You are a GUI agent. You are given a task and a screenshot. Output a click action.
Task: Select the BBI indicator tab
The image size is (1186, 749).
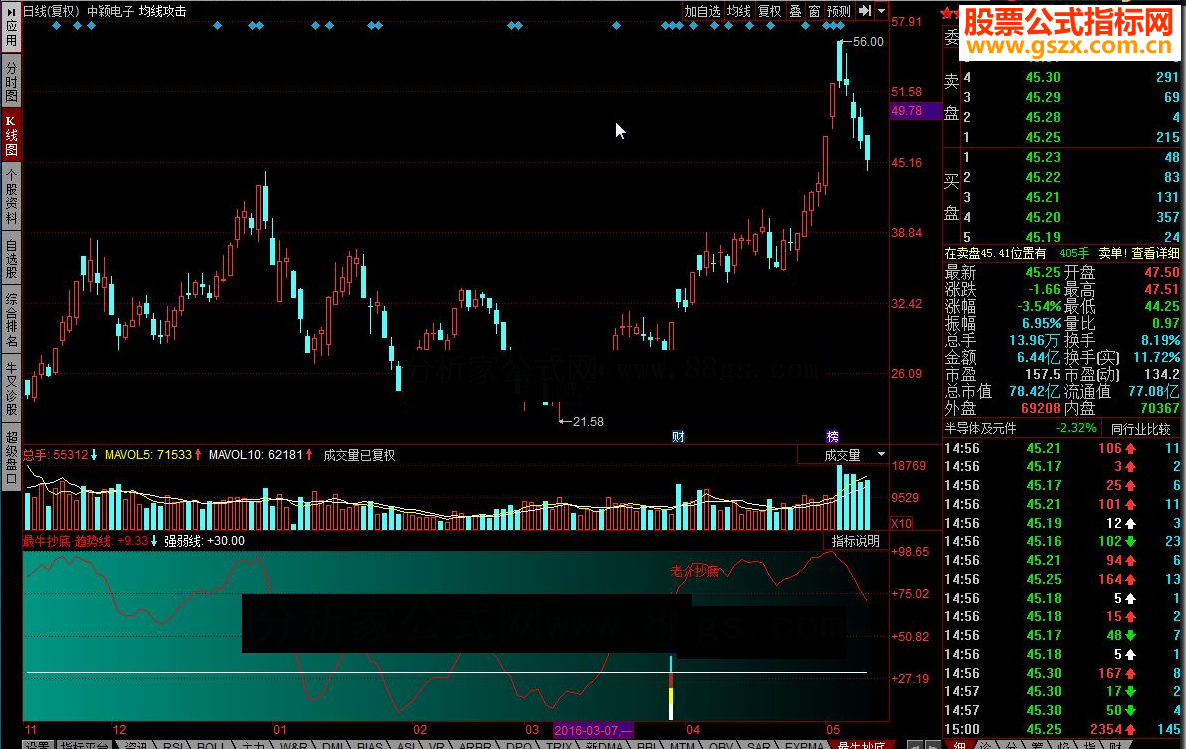647,744
